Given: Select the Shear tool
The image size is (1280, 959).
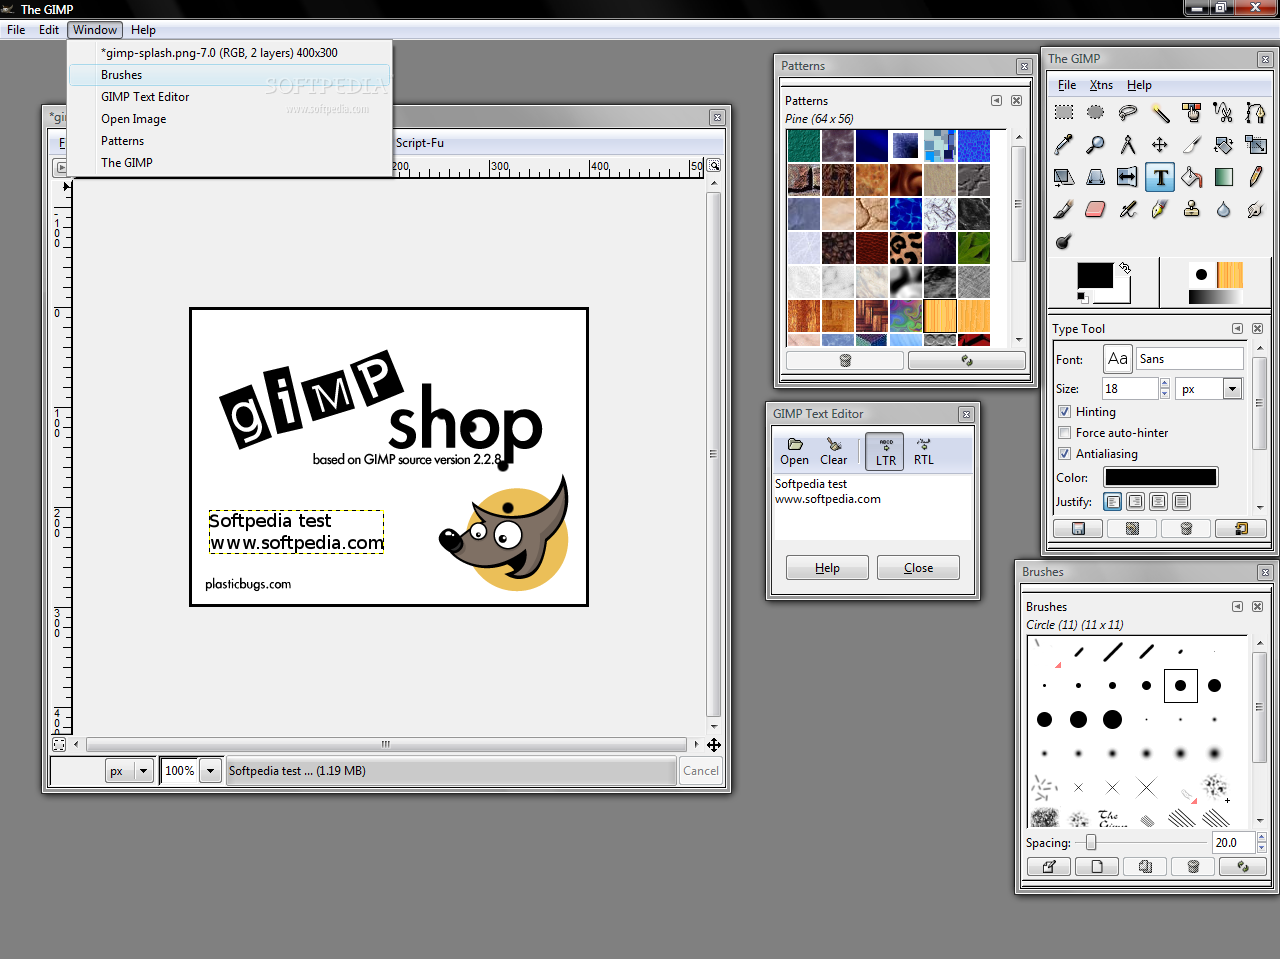Looking at the screenshot, I should 1064,177.
